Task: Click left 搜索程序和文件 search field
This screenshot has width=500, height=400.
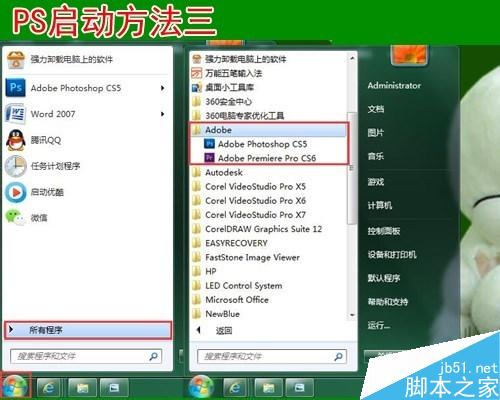Action: click(86, 356)
